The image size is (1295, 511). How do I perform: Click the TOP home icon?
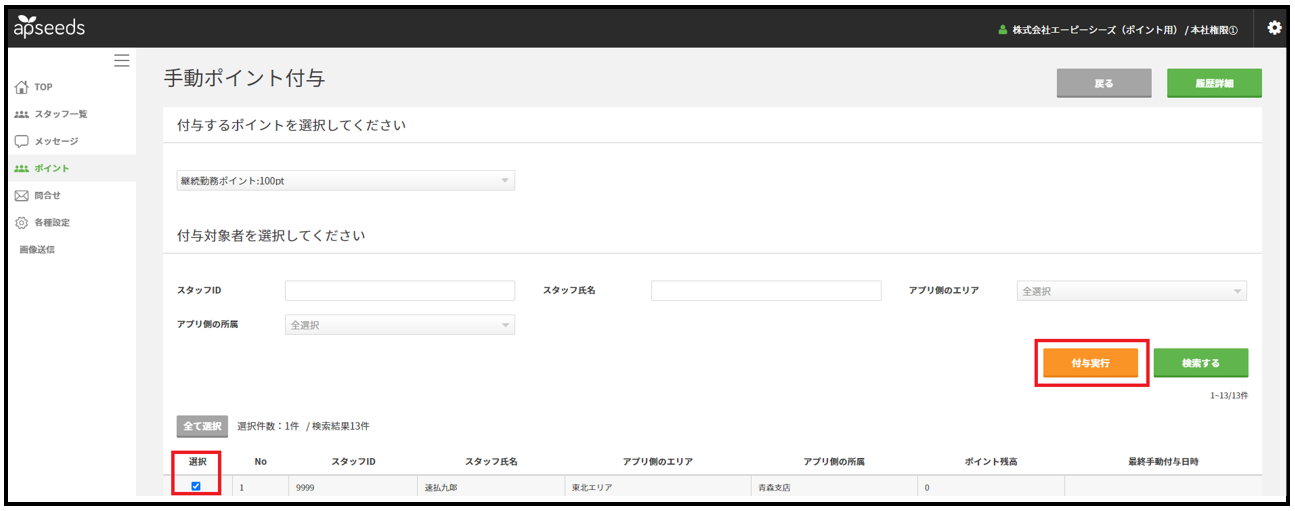22,87
